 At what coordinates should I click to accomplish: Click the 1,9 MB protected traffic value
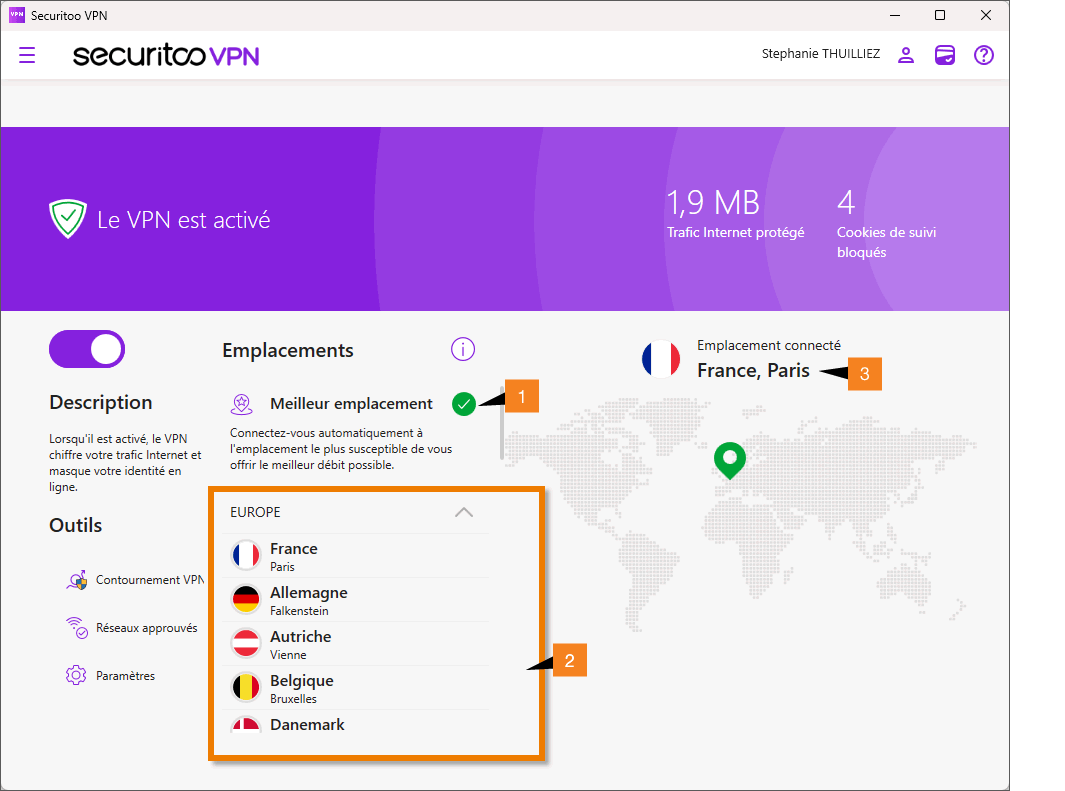713,202
